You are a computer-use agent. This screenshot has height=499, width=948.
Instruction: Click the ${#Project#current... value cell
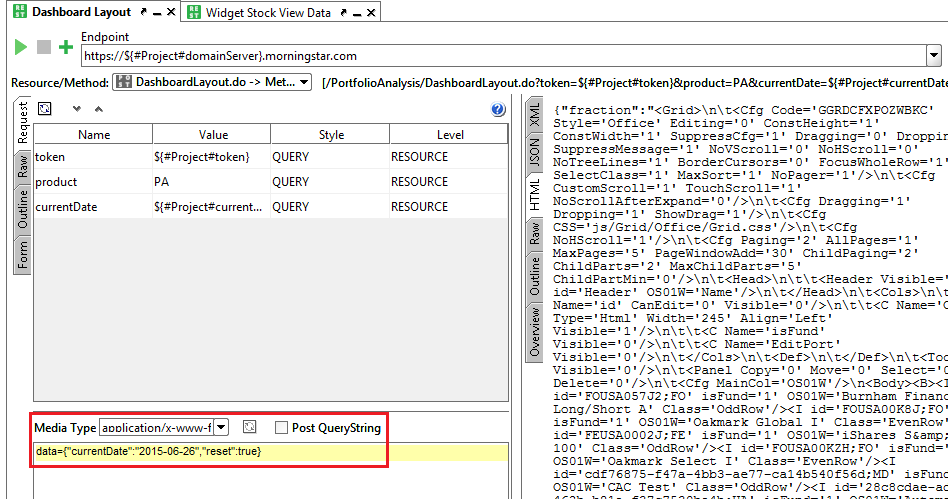(x=212, y=206)
